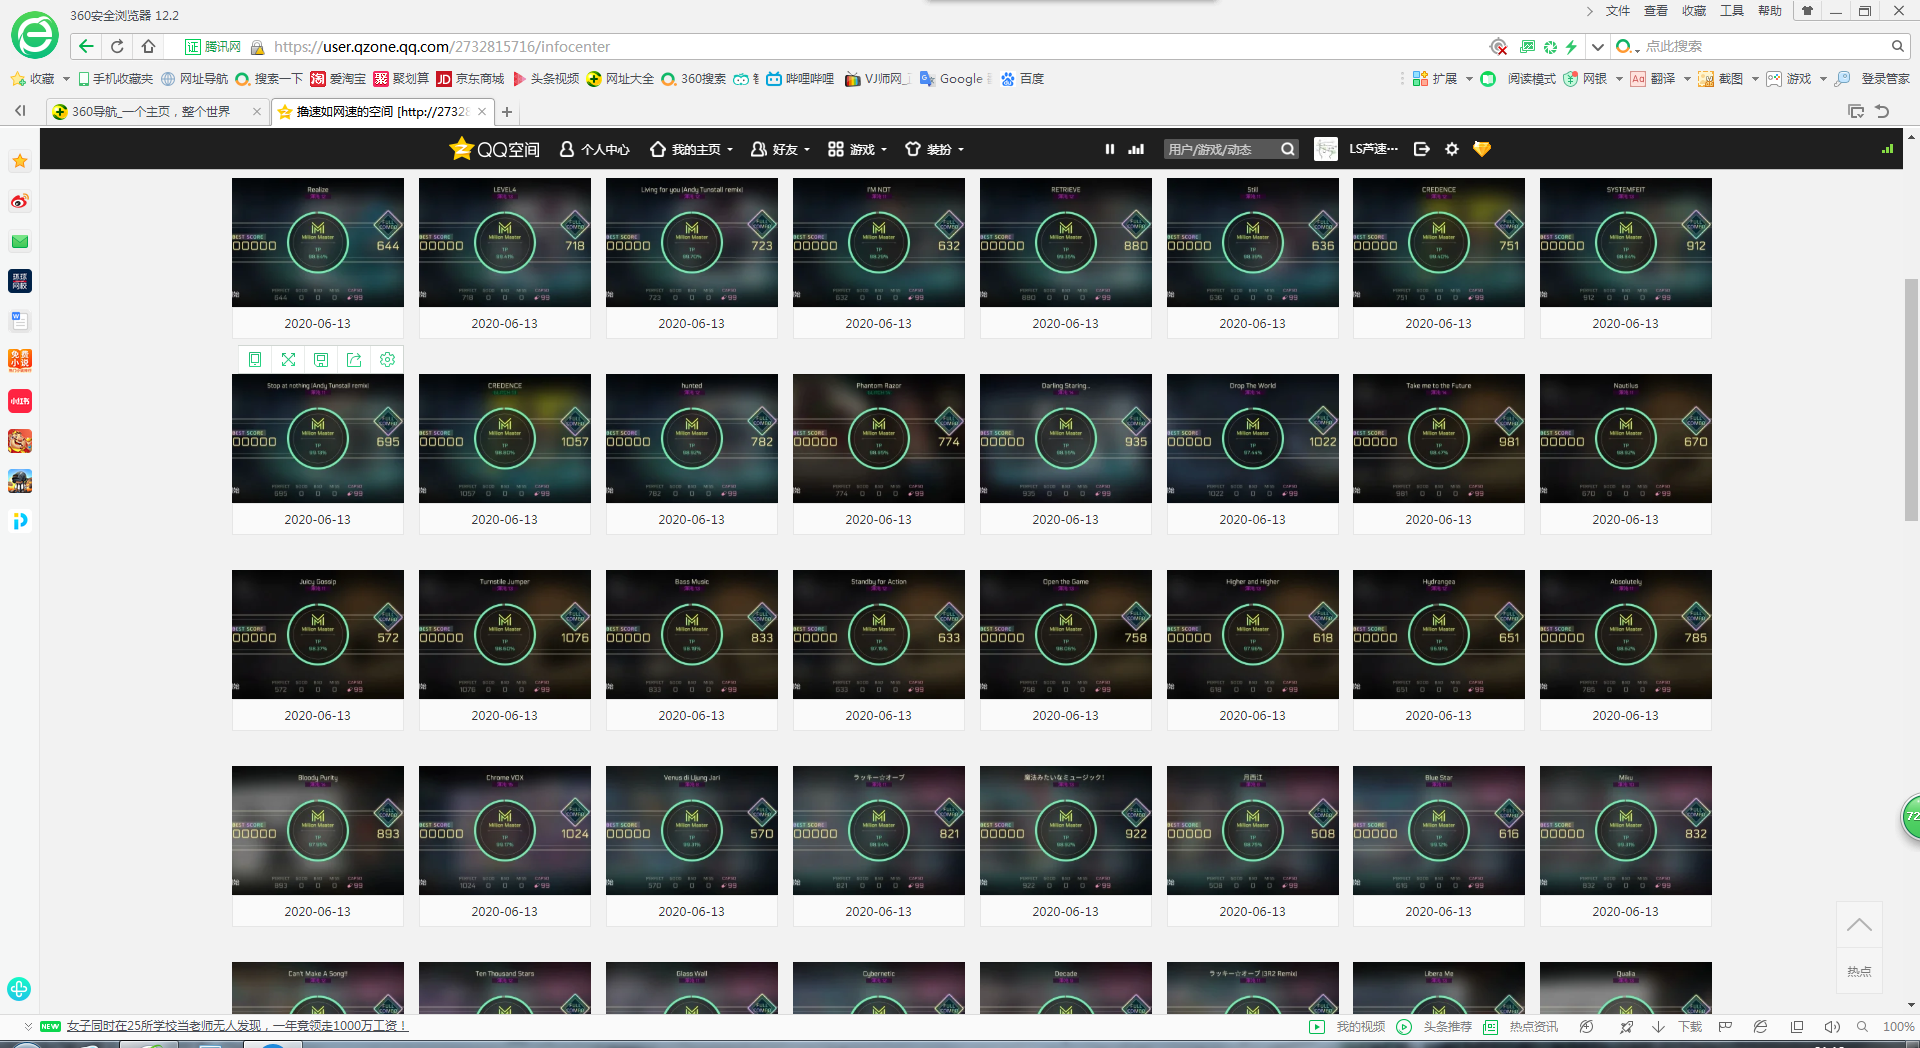Click the back-to-top arrow button
The width and height of the screenshot is (1920, 1048).
(1859, 925)
